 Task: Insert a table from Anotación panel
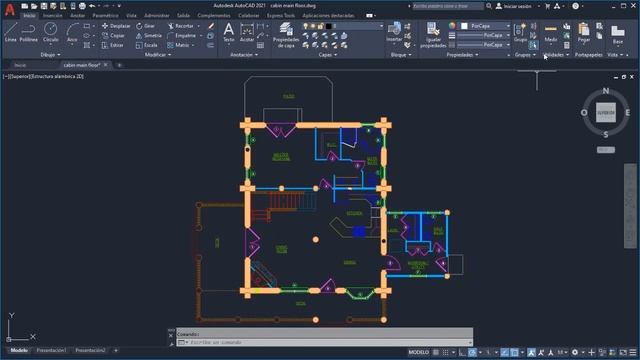[260, 45]
